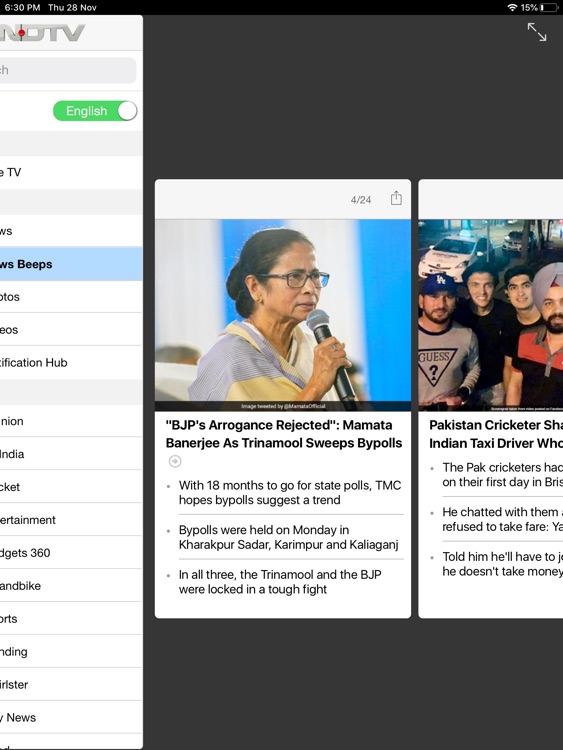Tap bullet about 18 months to state polls
The width and height of the screenshot is (563, 750).
point(290,493)
